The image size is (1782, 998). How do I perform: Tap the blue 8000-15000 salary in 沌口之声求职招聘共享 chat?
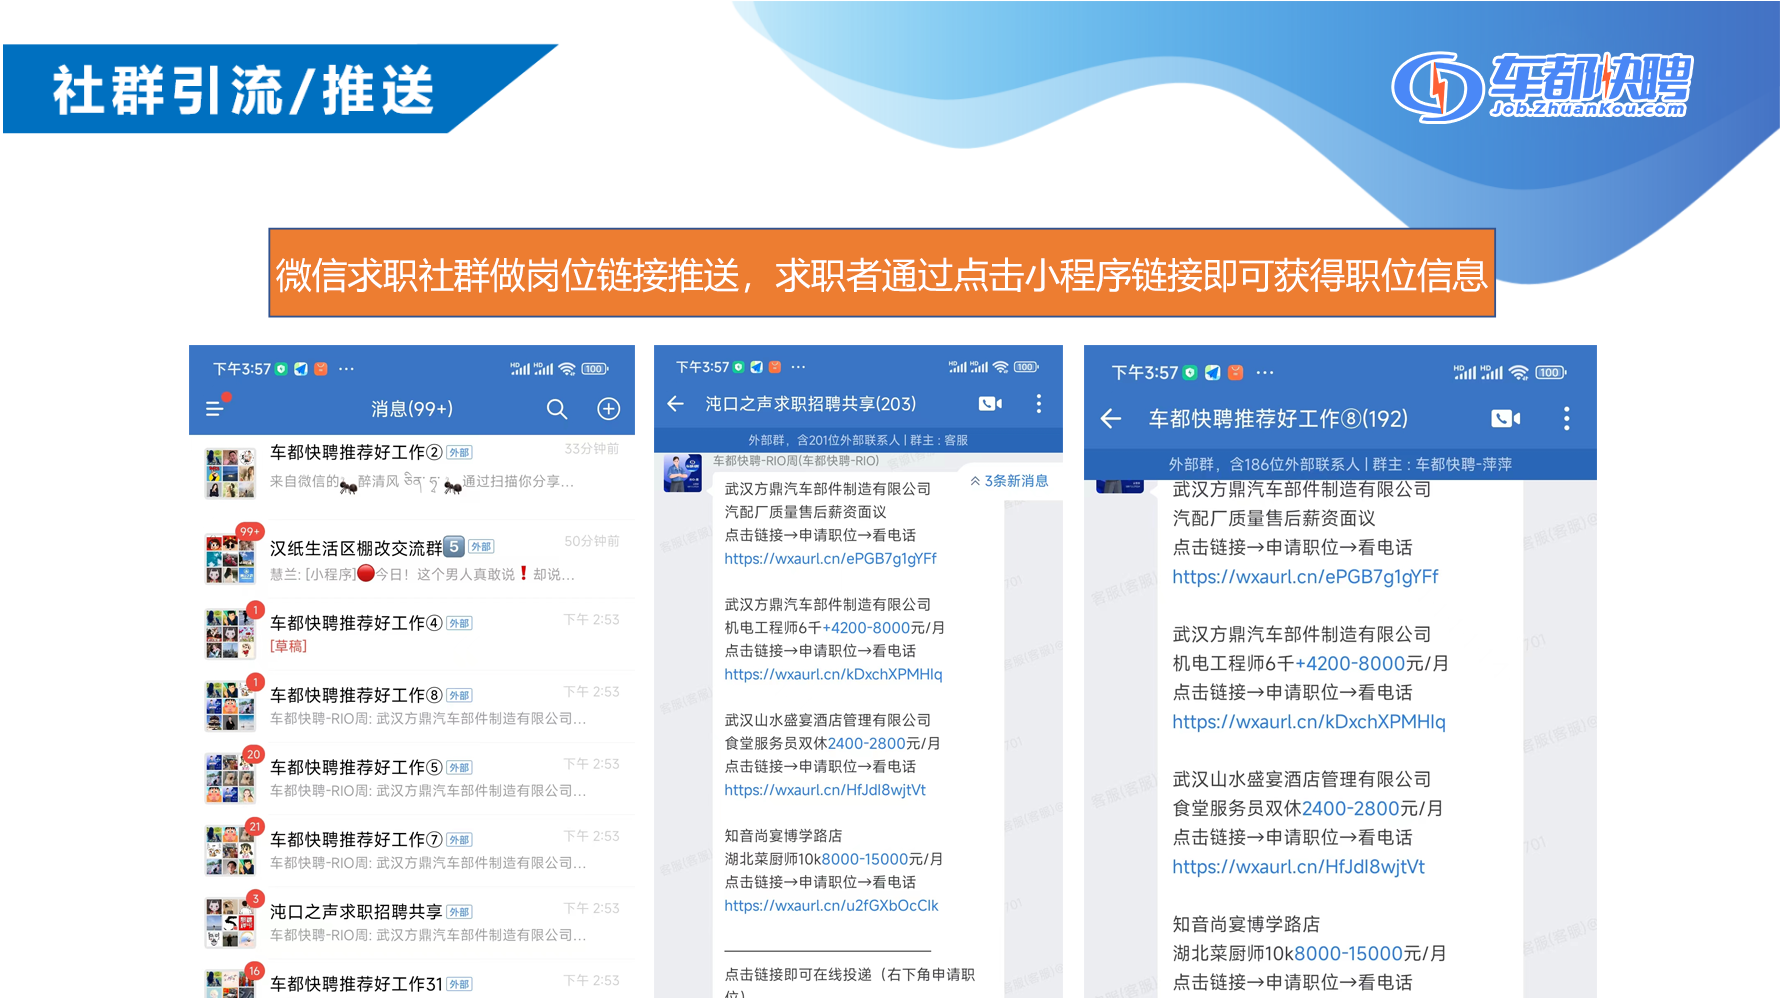[x=865, y=859]
